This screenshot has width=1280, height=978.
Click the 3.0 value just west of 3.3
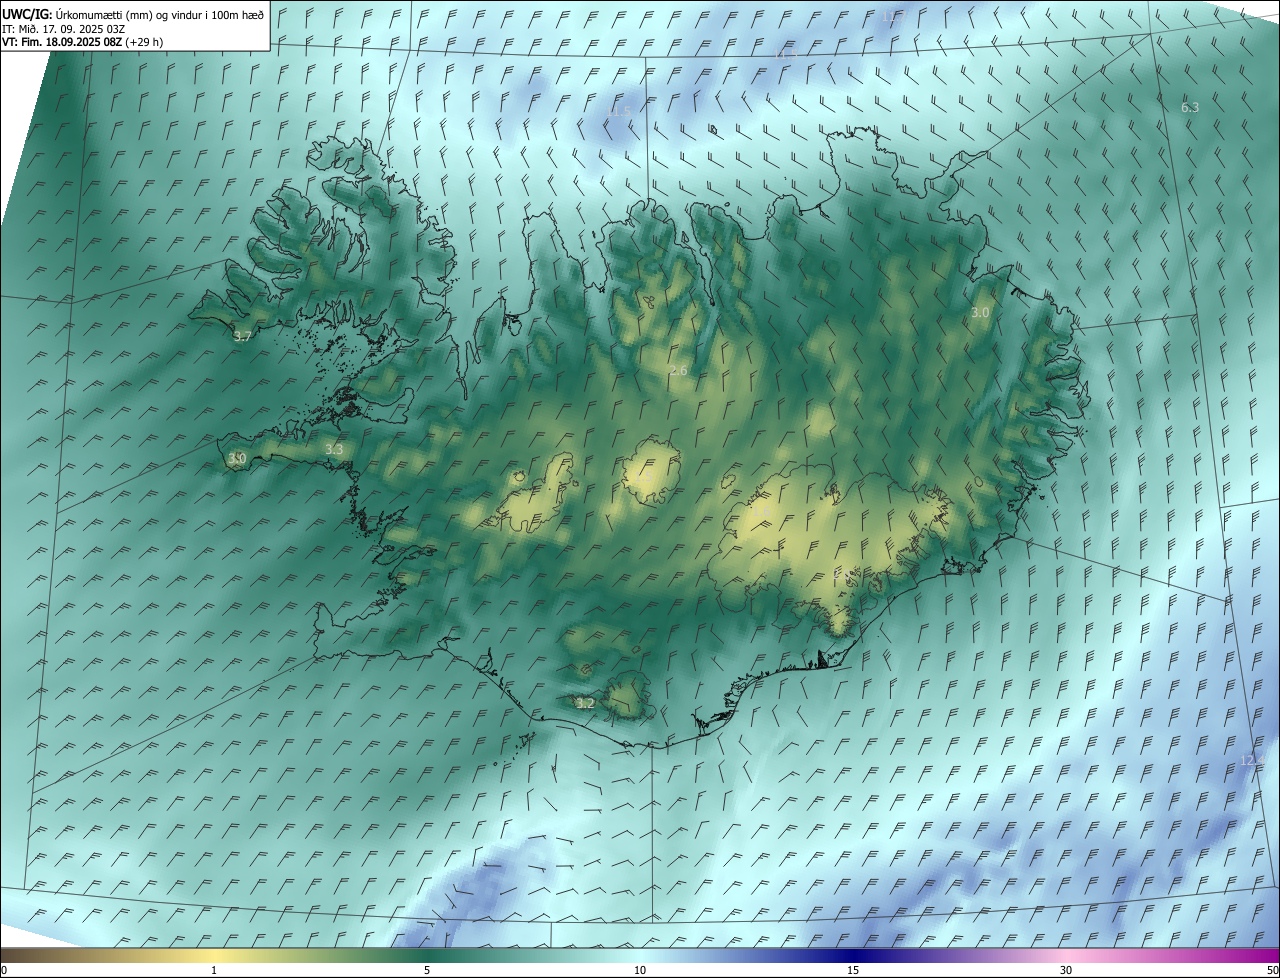pyautogui.click(x=237, y=459)
